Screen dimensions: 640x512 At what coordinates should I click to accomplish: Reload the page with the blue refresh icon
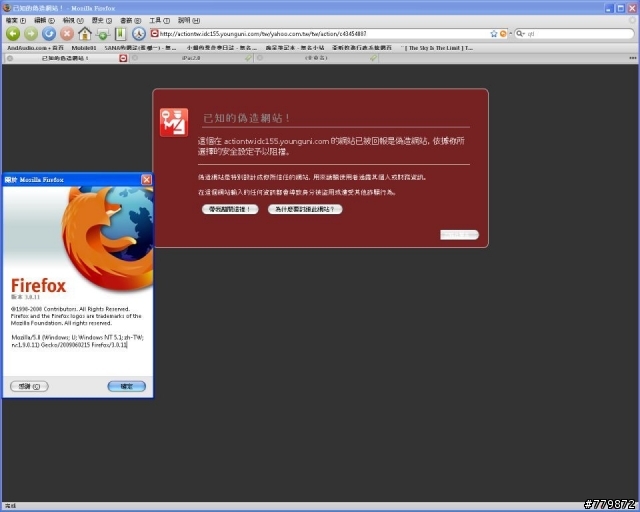click(x=49, y=33)
